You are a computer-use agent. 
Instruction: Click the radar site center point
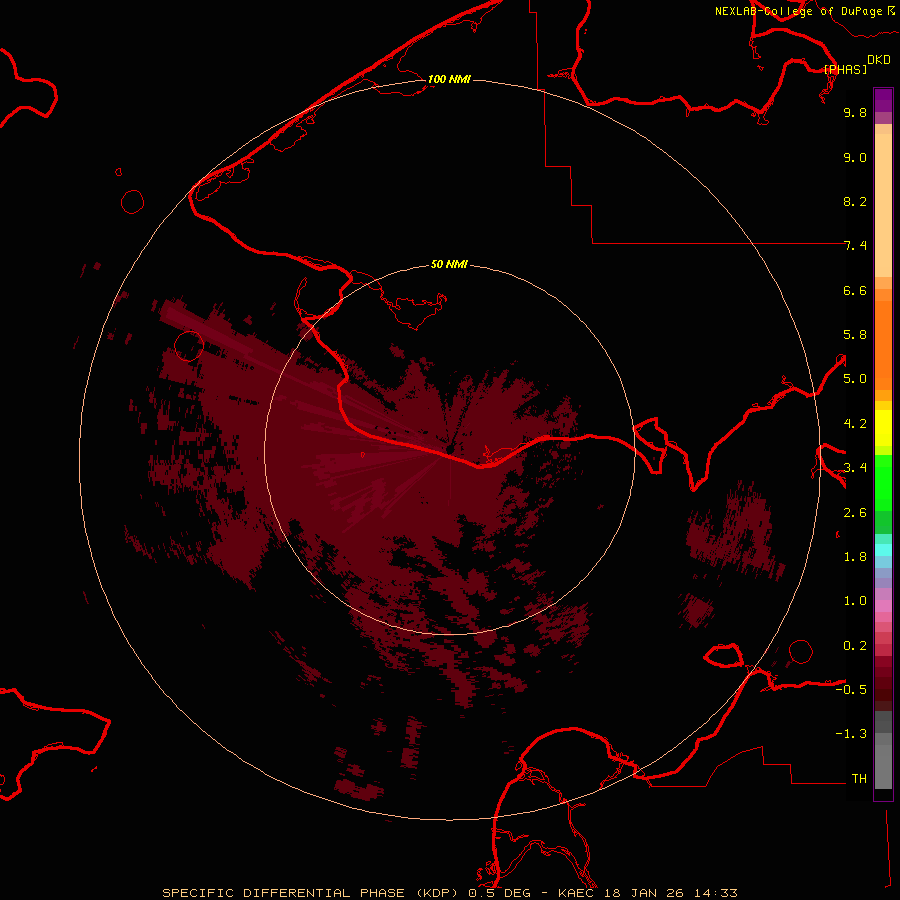click(x=449, y=448)
